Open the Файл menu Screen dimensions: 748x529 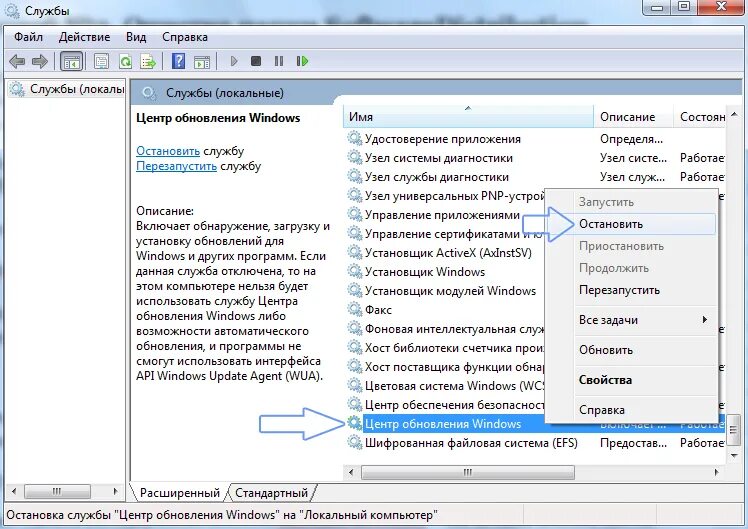click(28, 37)
